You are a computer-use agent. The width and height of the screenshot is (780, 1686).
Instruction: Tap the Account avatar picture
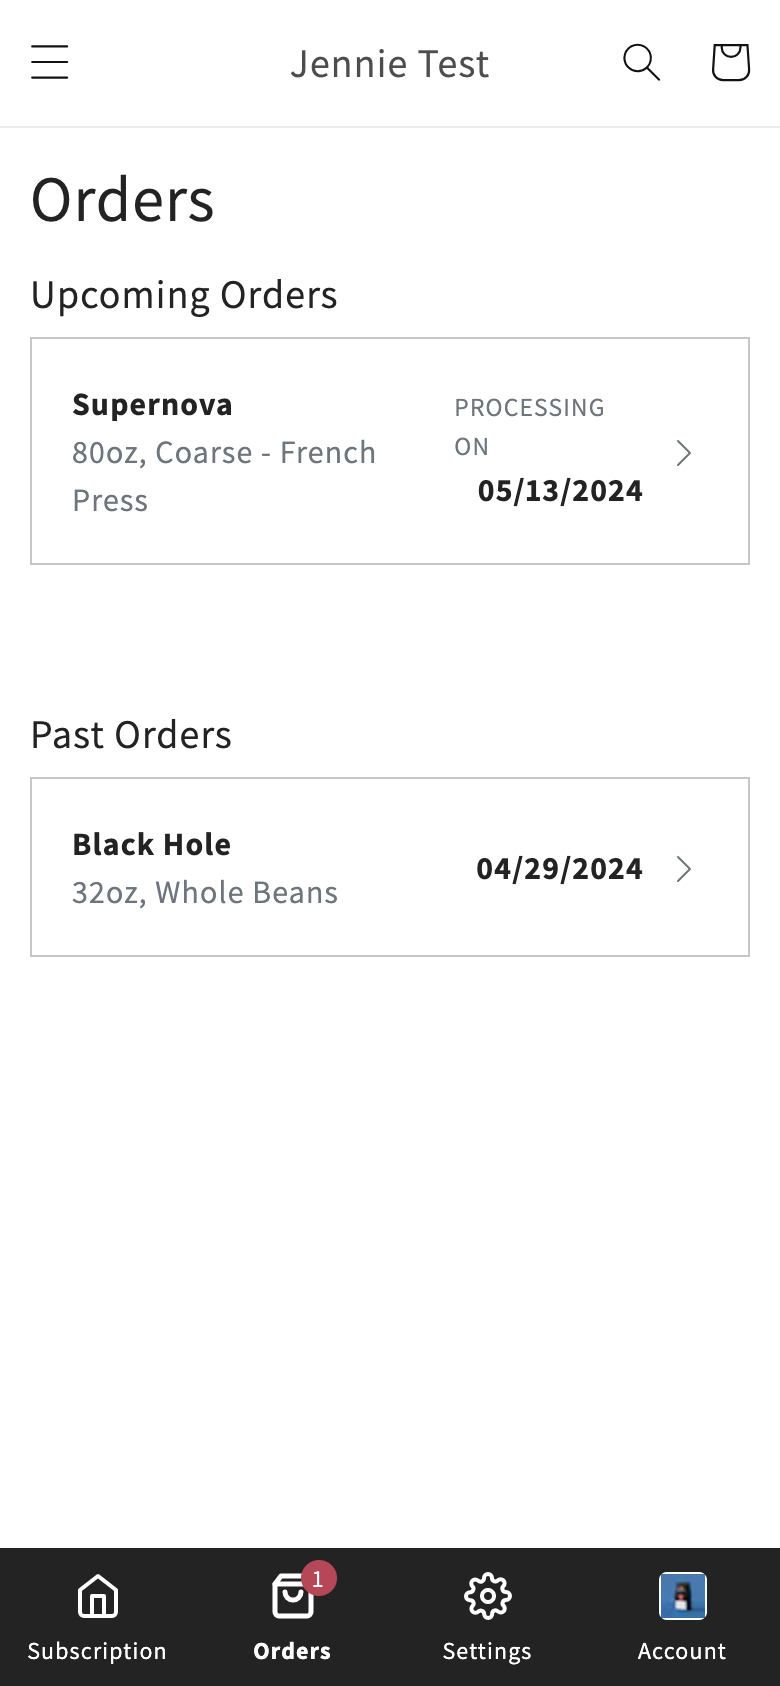[683, 1596]
